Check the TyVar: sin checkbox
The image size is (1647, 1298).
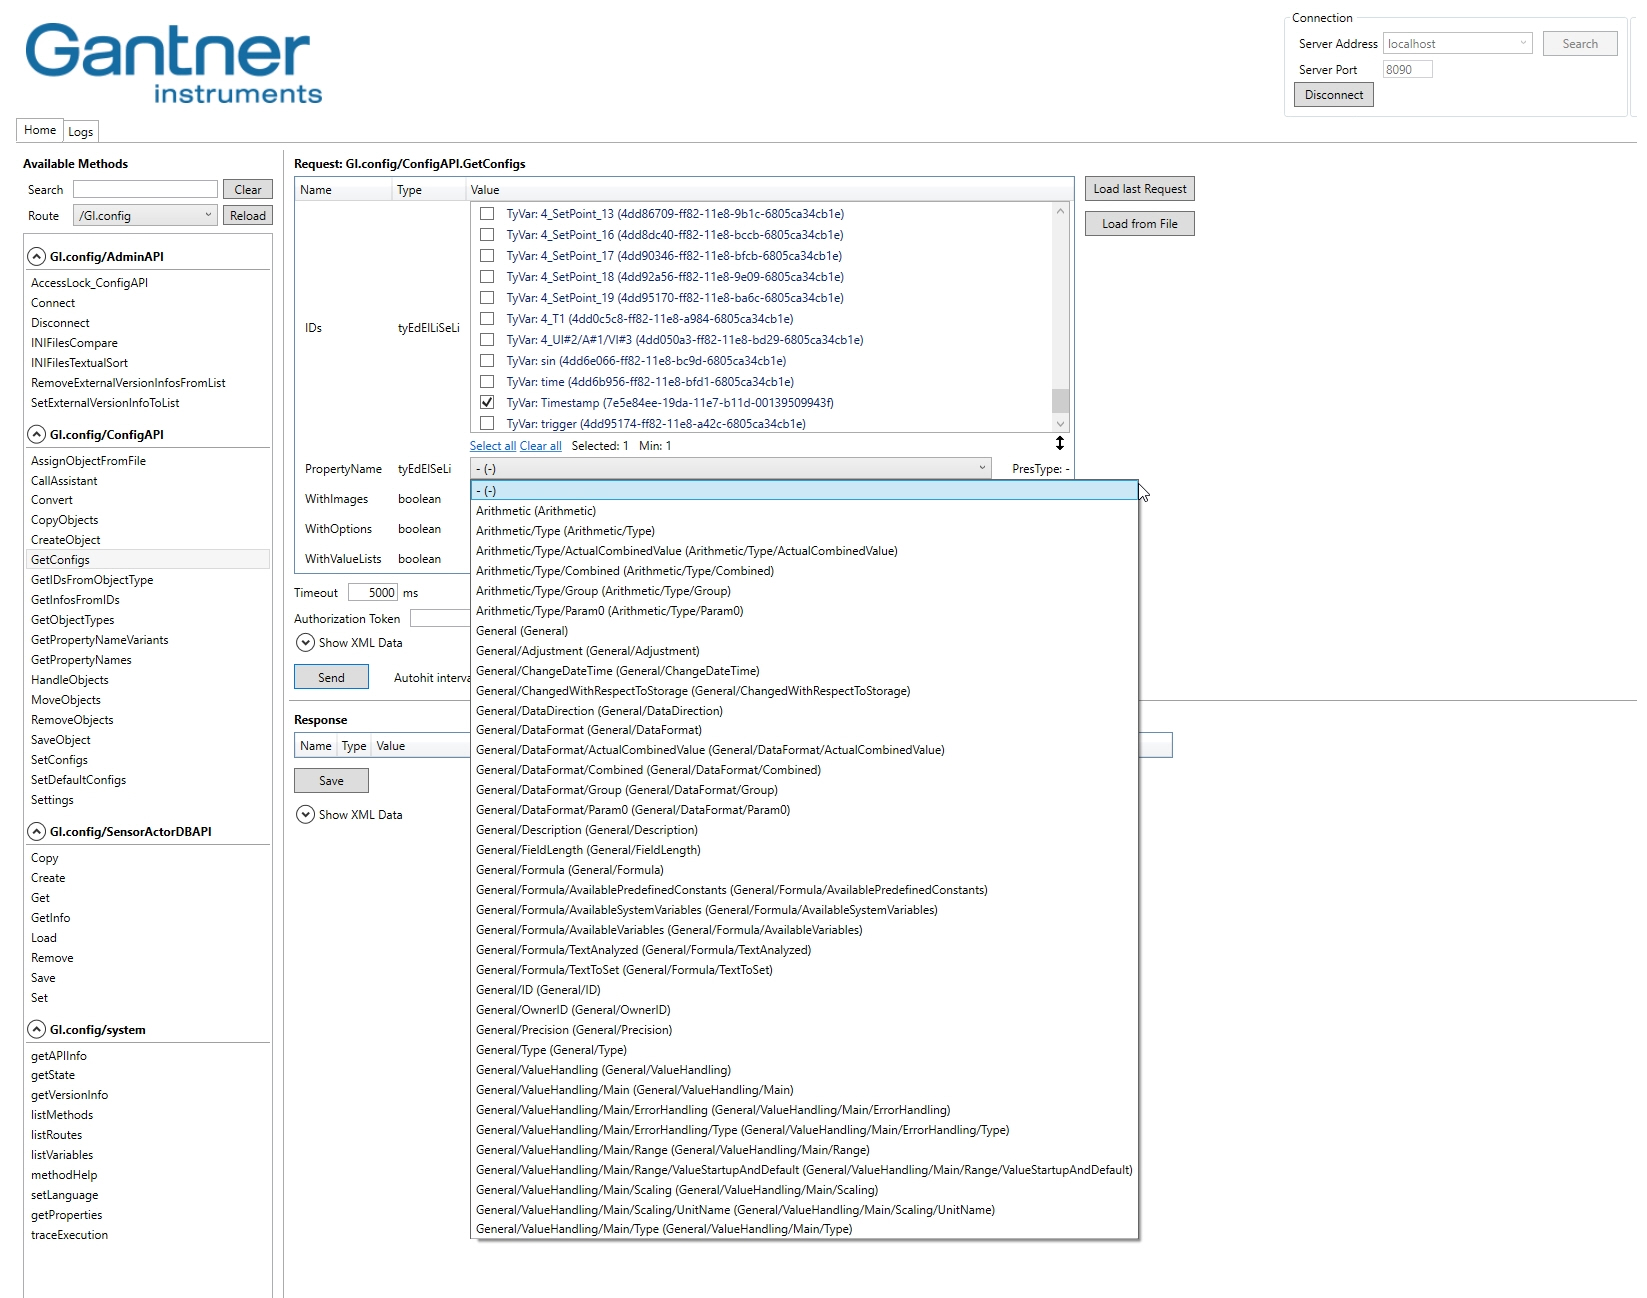tap(487, 360)
